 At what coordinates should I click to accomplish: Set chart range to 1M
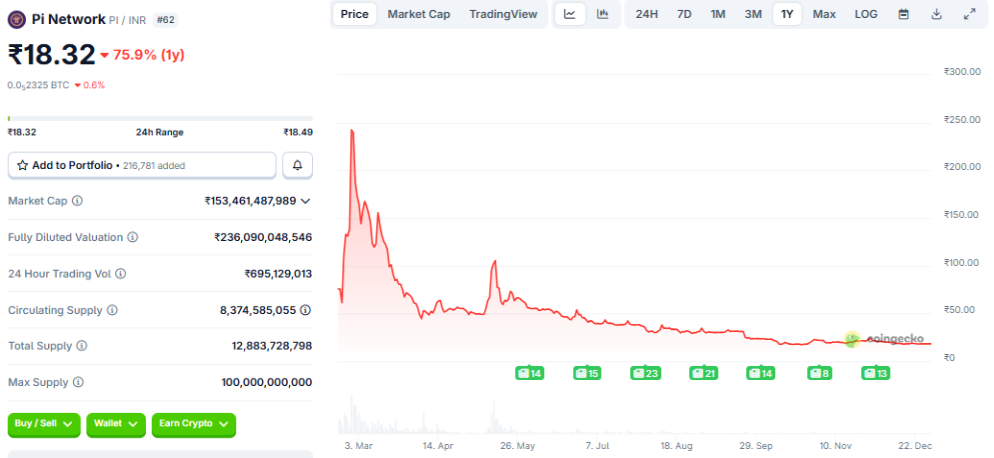[x=718, y=14]
